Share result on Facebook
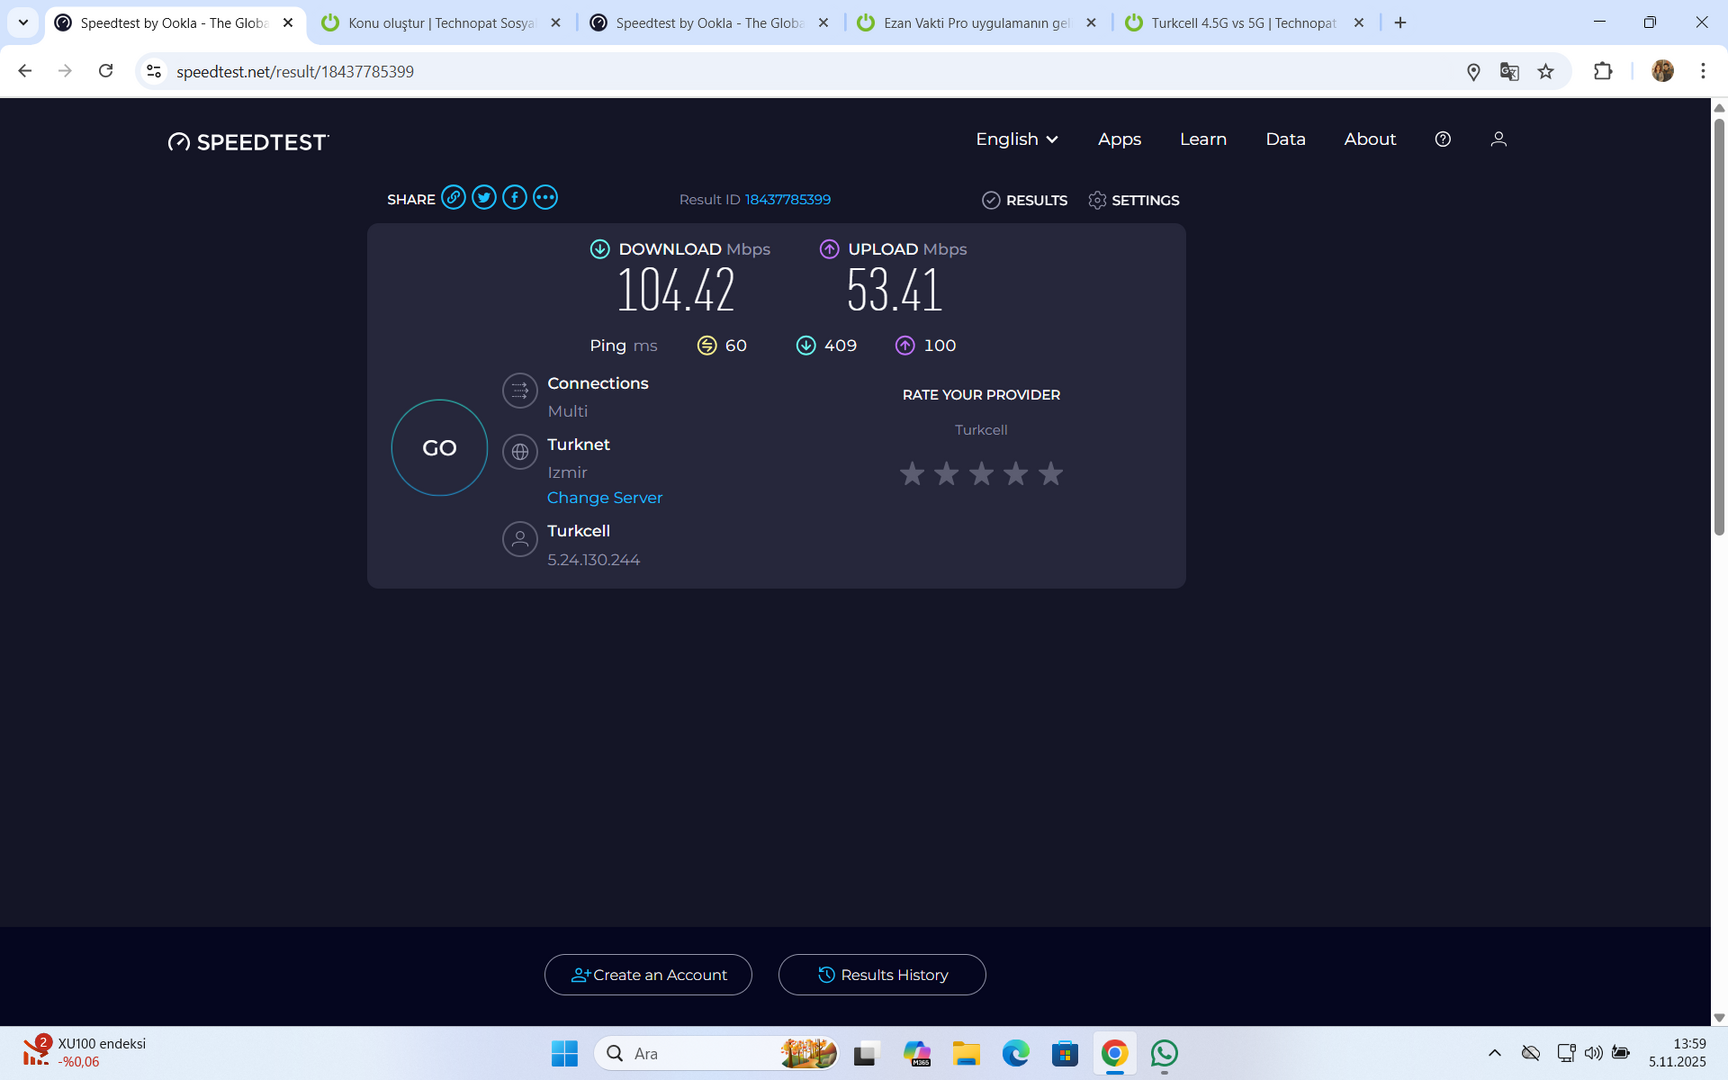 (514, 197)
